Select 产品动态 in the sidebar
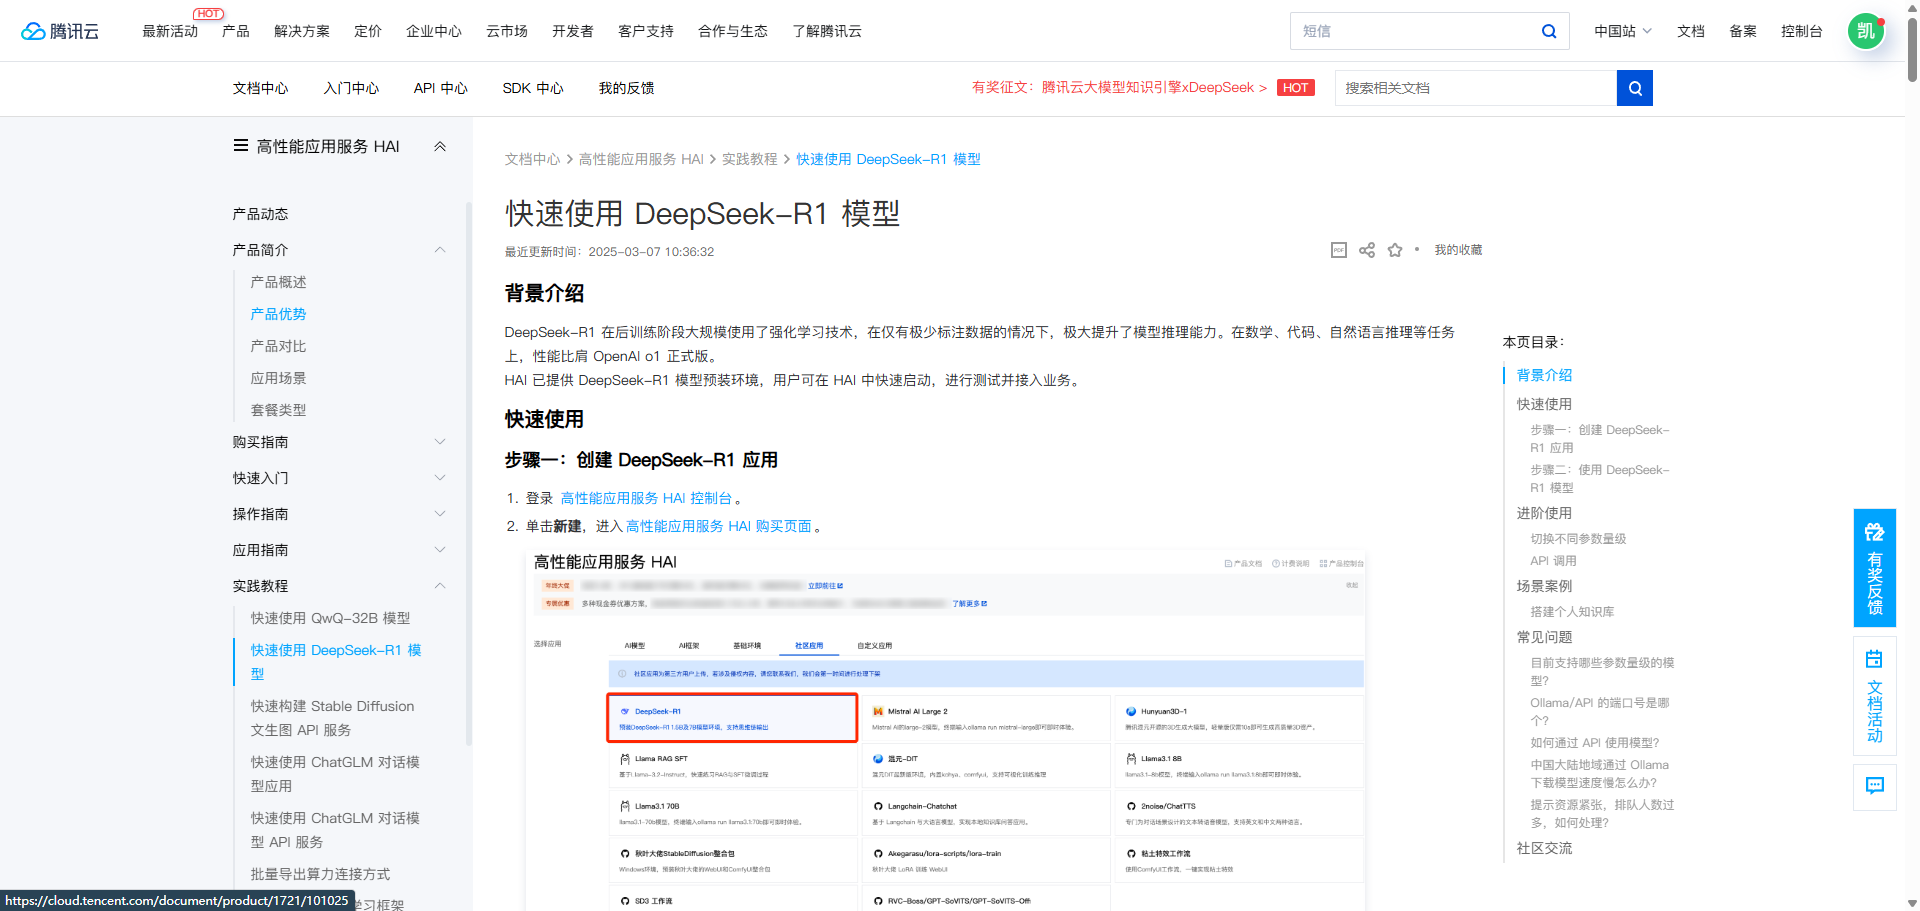Screen dimensions: 1920x911 coord(261,214)
